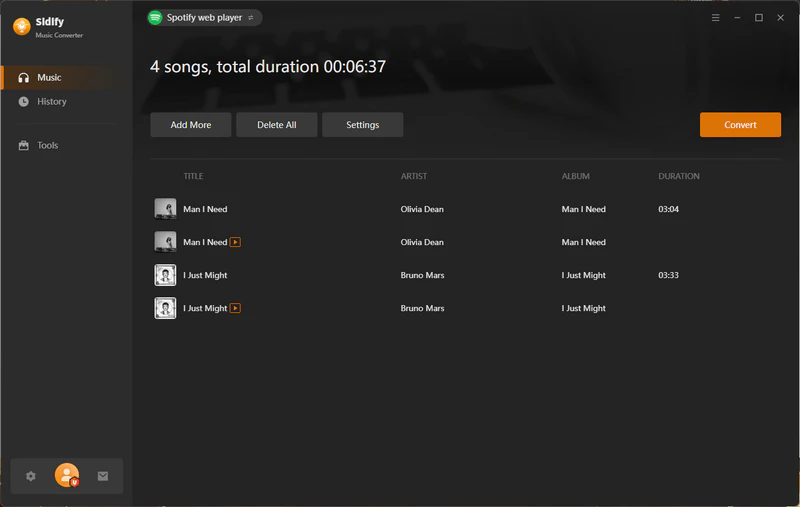Screen dimensions: 800x507
Task: Click the DURATION column header
Action: pos(679,176)
